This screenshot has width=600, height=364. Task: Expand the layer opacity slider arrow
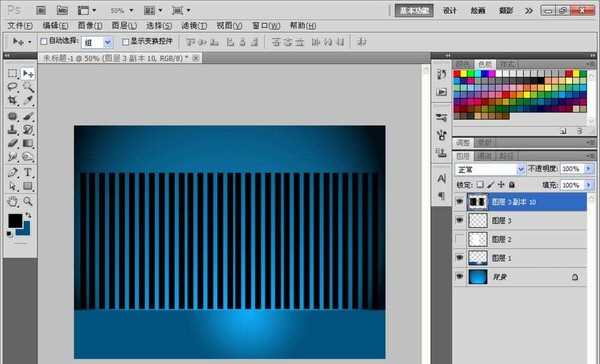[x=589, y=169]
